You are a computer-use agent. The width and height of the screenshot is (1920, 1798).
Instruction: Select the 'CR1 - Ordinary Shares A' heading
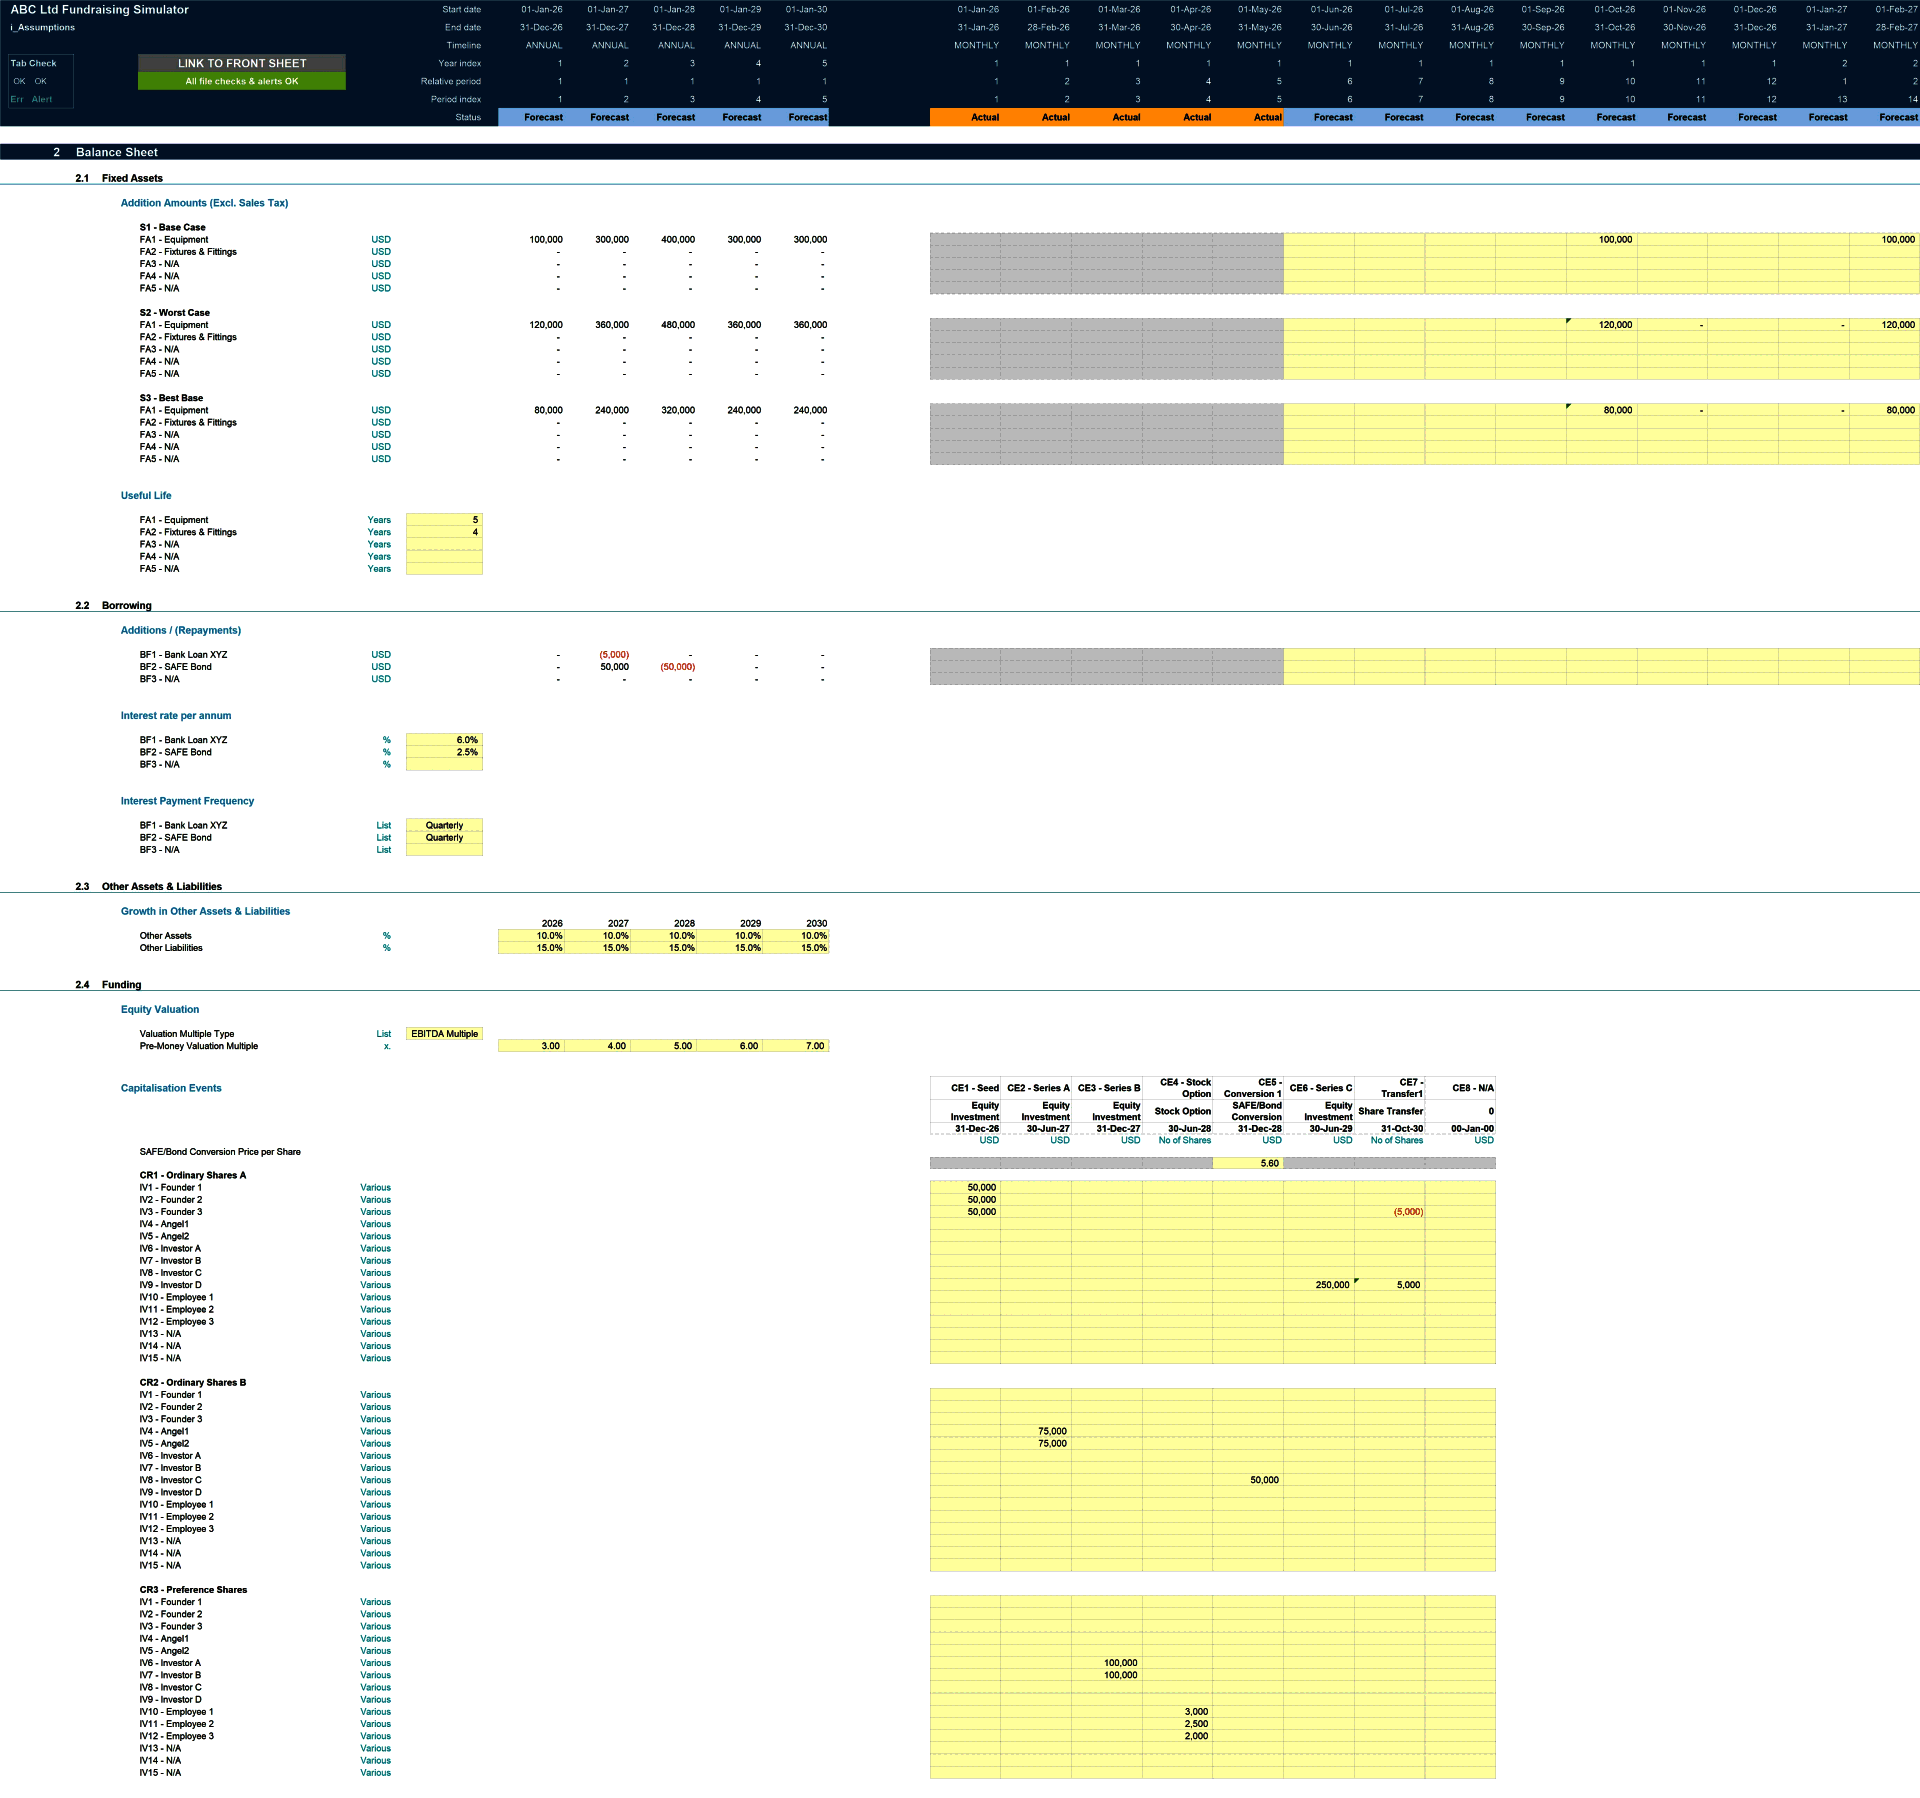point(193,1176)
